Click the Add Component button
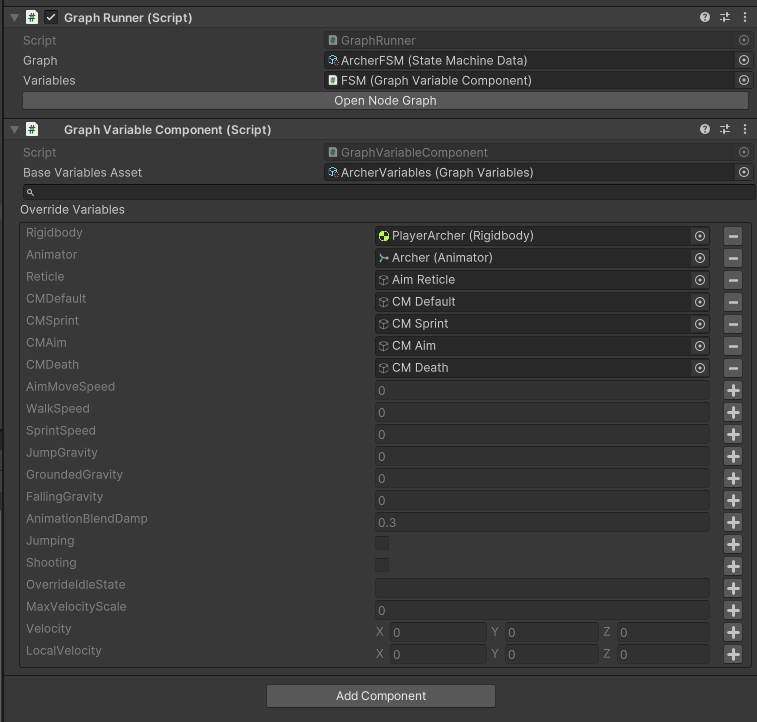 point(381,696)
